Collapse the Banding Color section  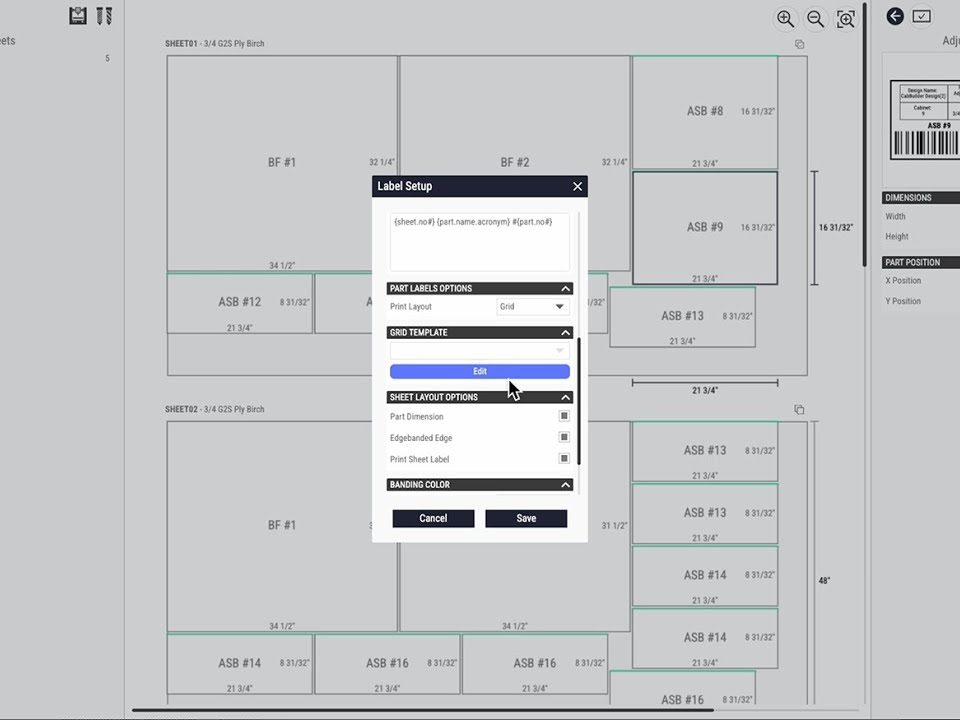pyautogui.click(x=565, y=485)
